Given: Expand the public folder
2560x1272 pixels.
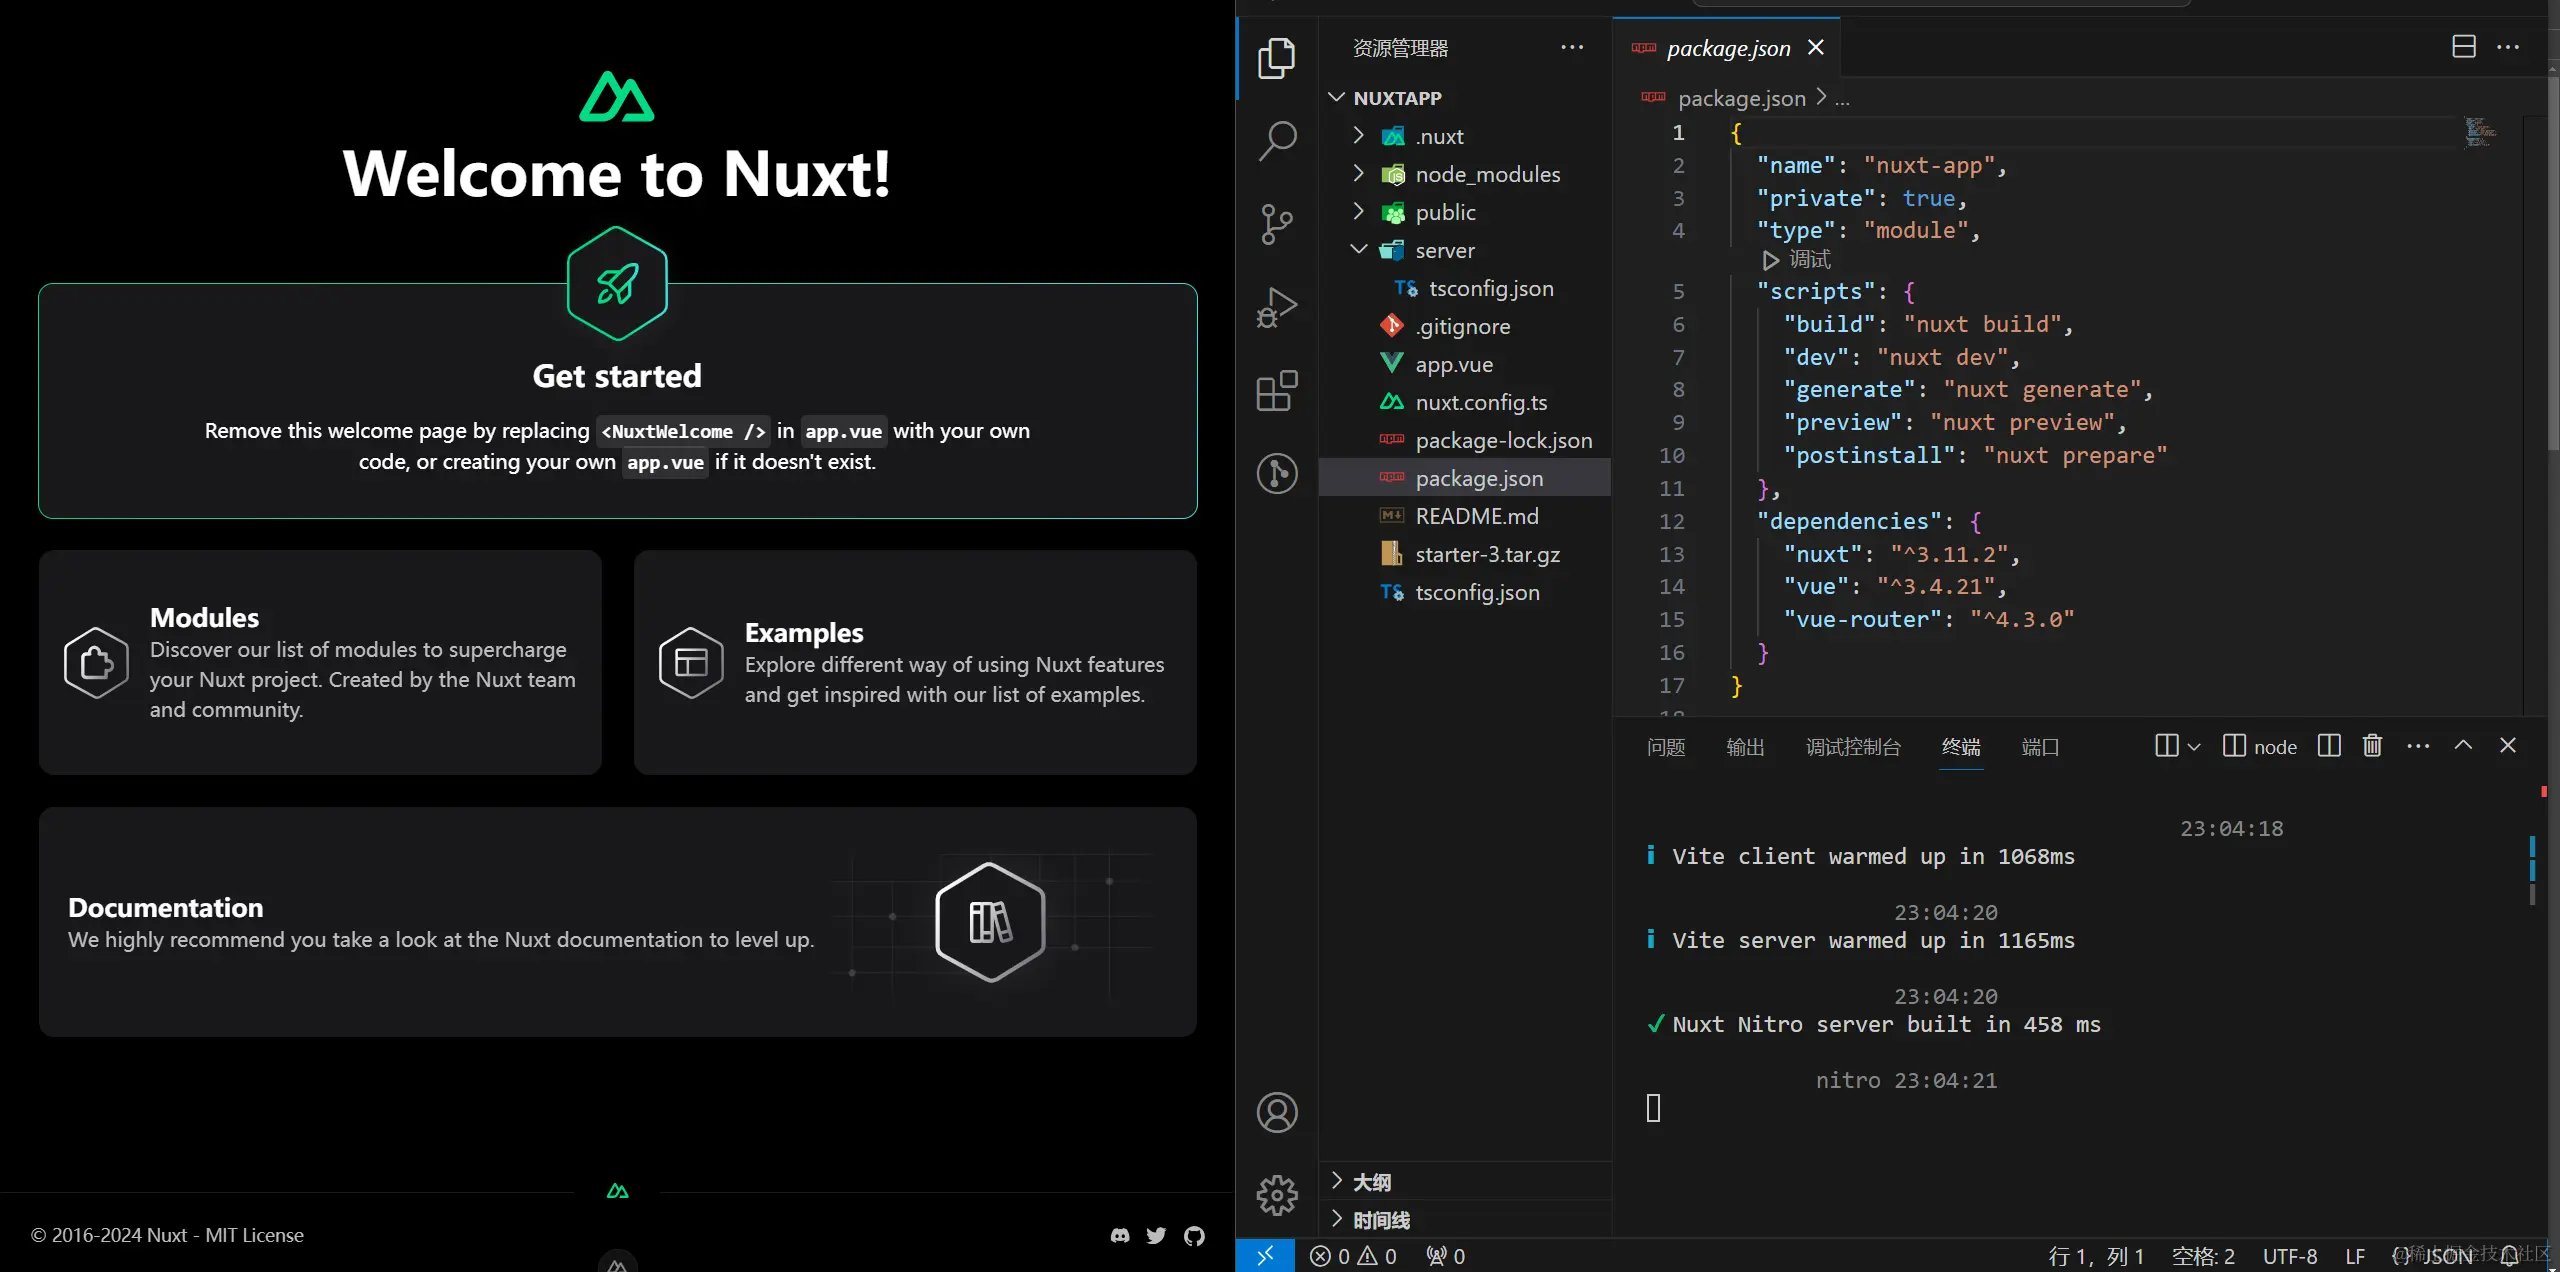Looking at the screenshot, I should point(1466,212).
